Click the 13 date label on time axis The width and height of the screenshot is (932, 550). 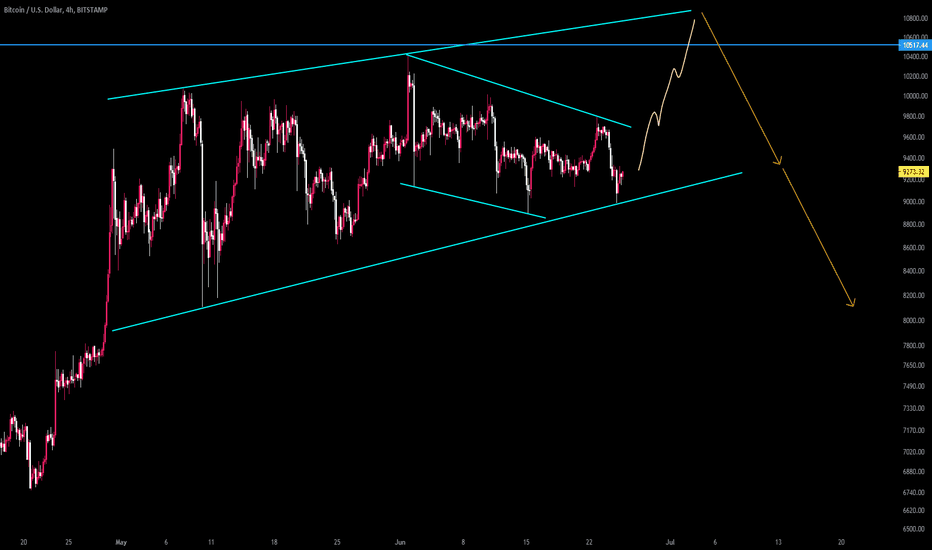(778, 542)
